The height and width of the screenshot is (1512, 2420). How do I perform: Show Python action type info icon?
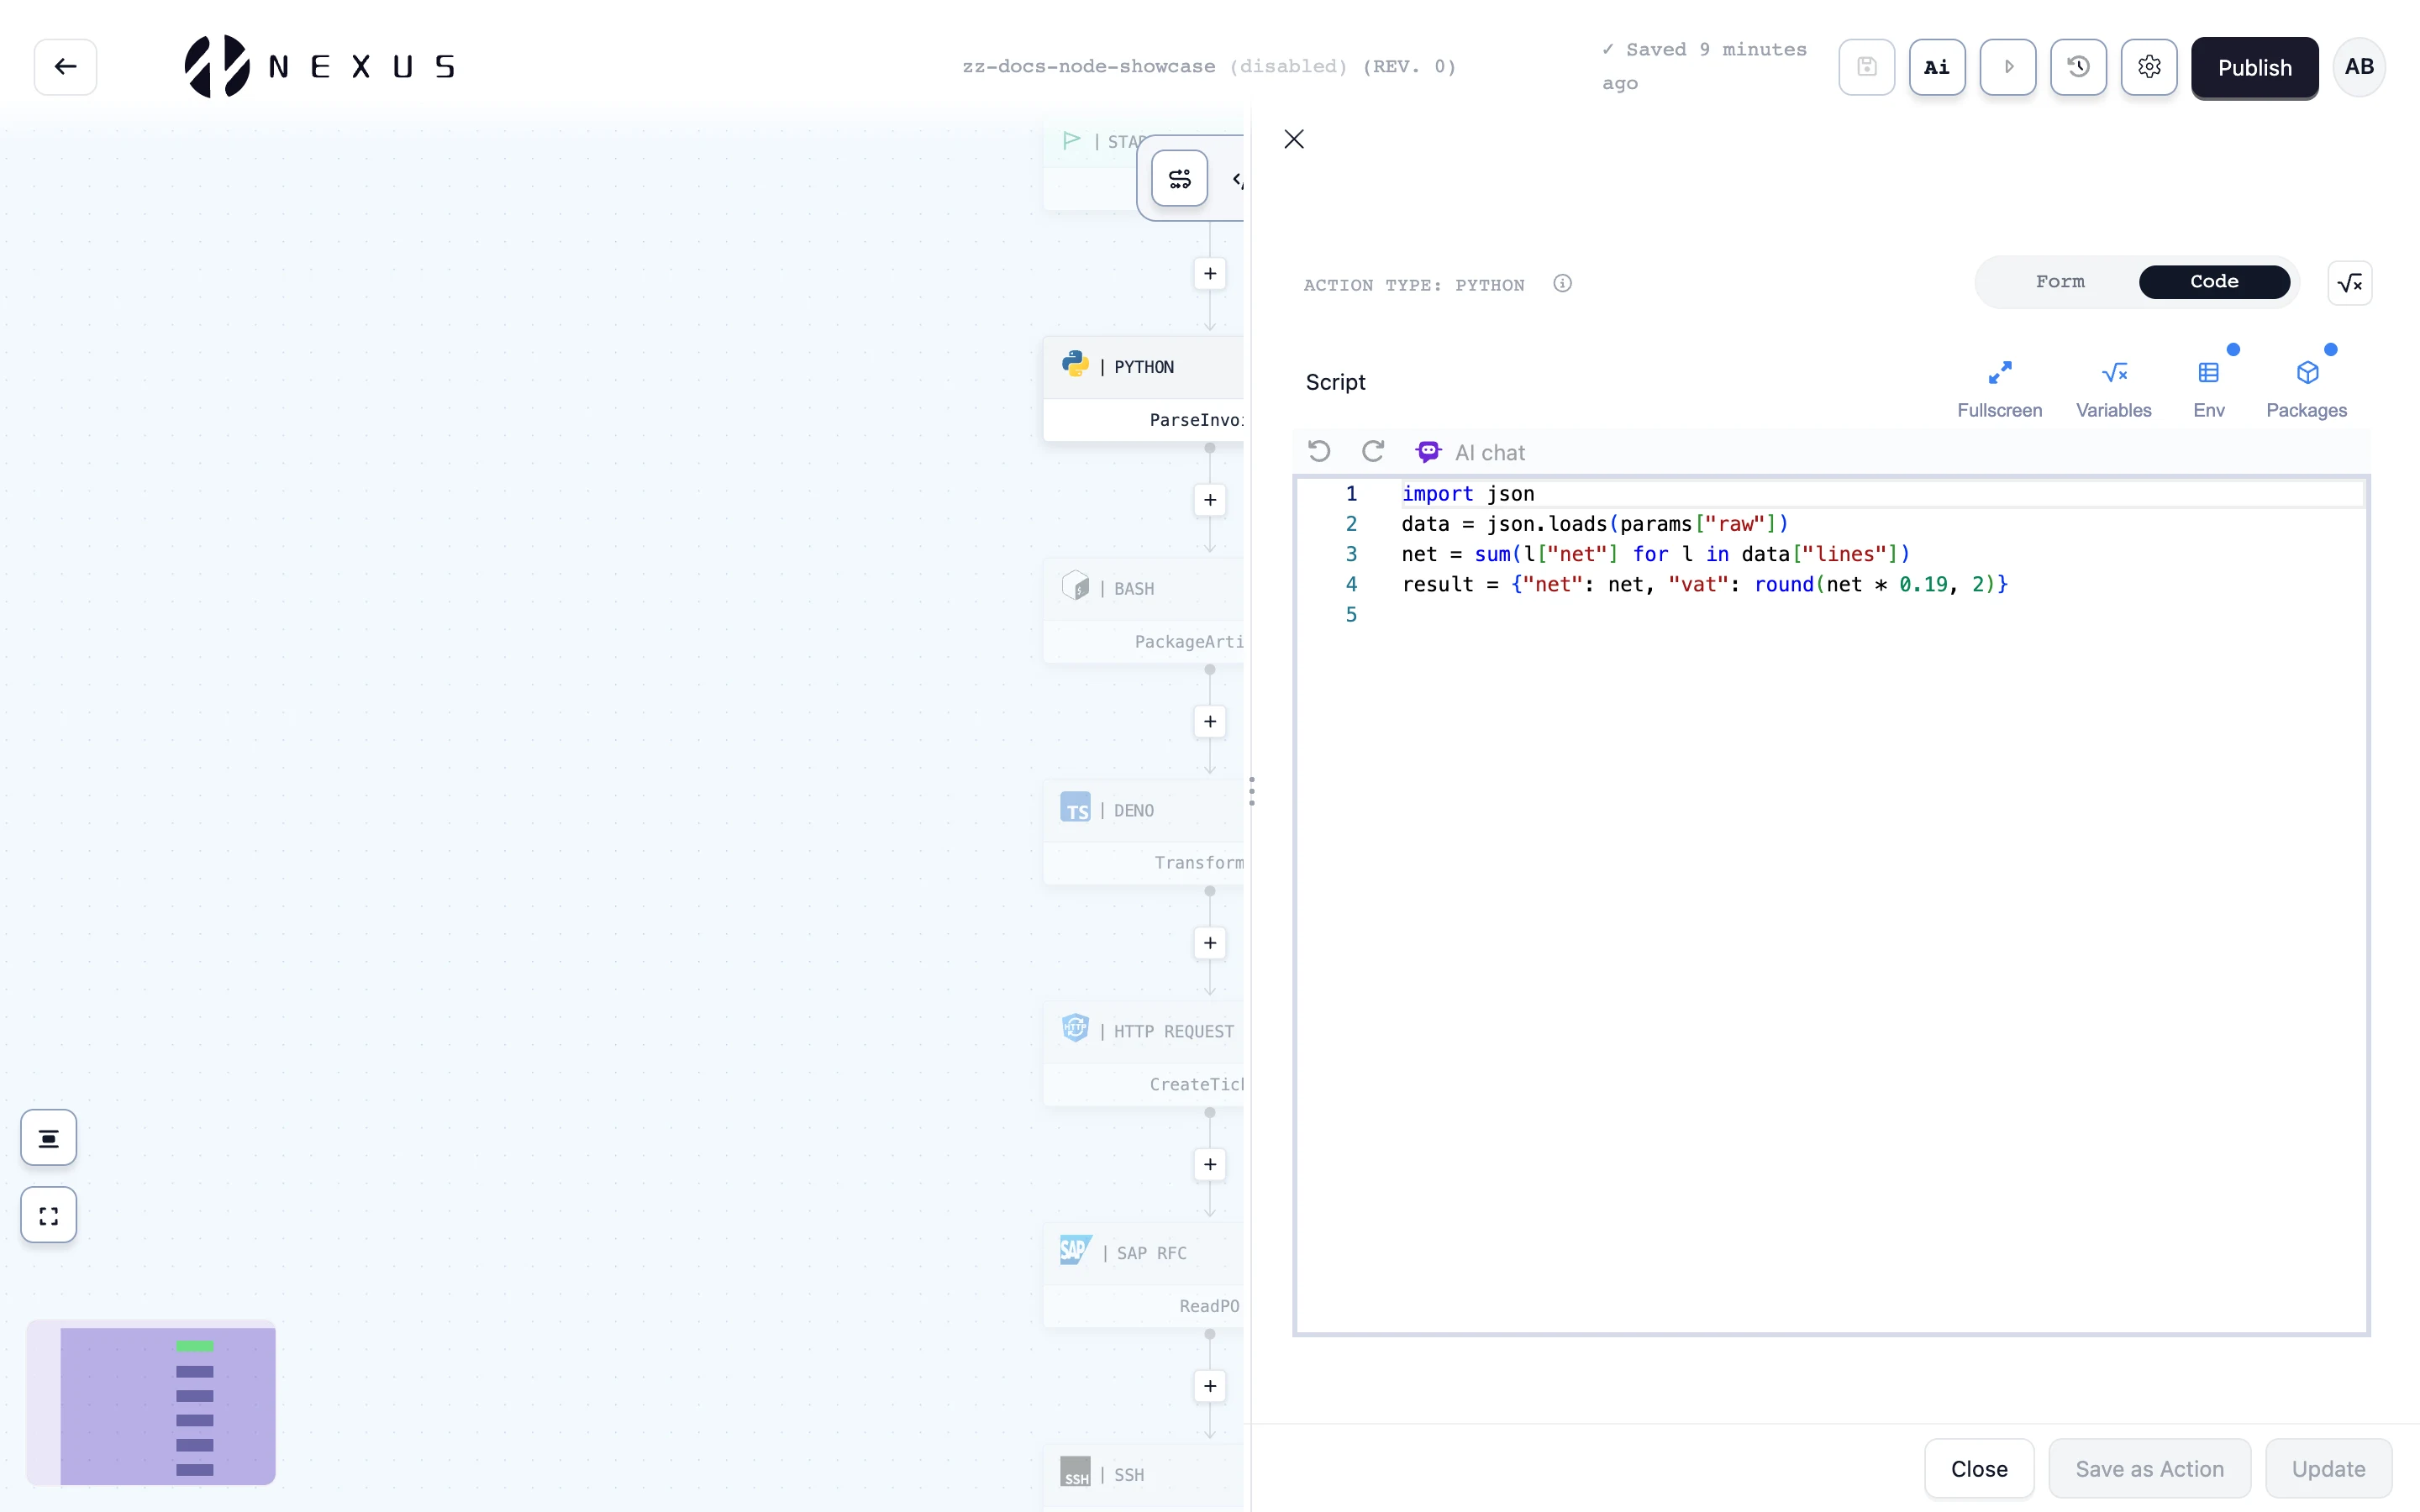tap(1562, 284)
